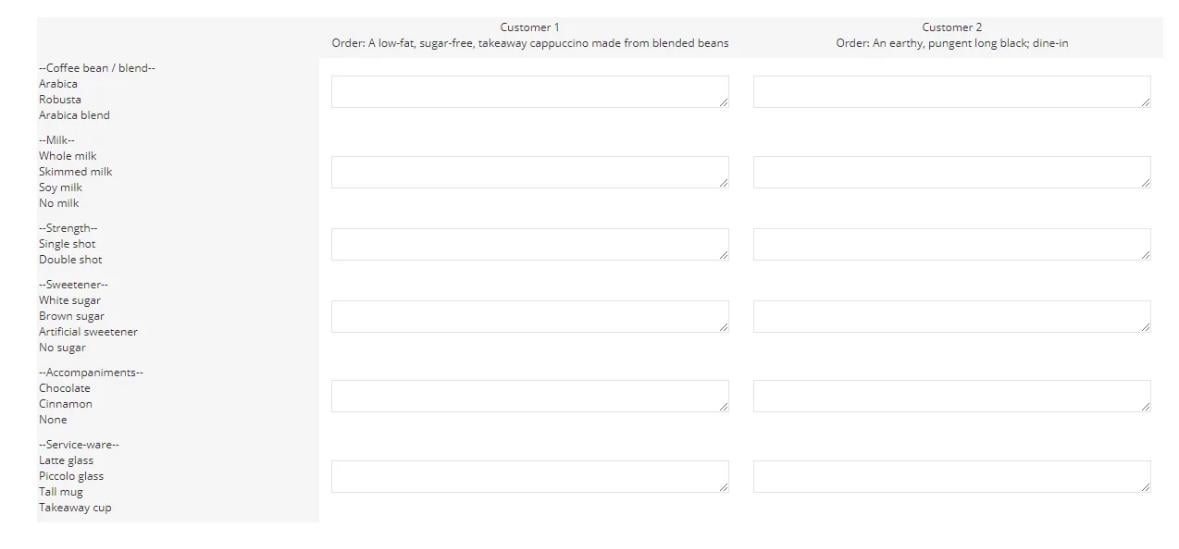Click Customer 1 Service-ware text box
The image size is (1179, 549).
[x=529, y=477]
